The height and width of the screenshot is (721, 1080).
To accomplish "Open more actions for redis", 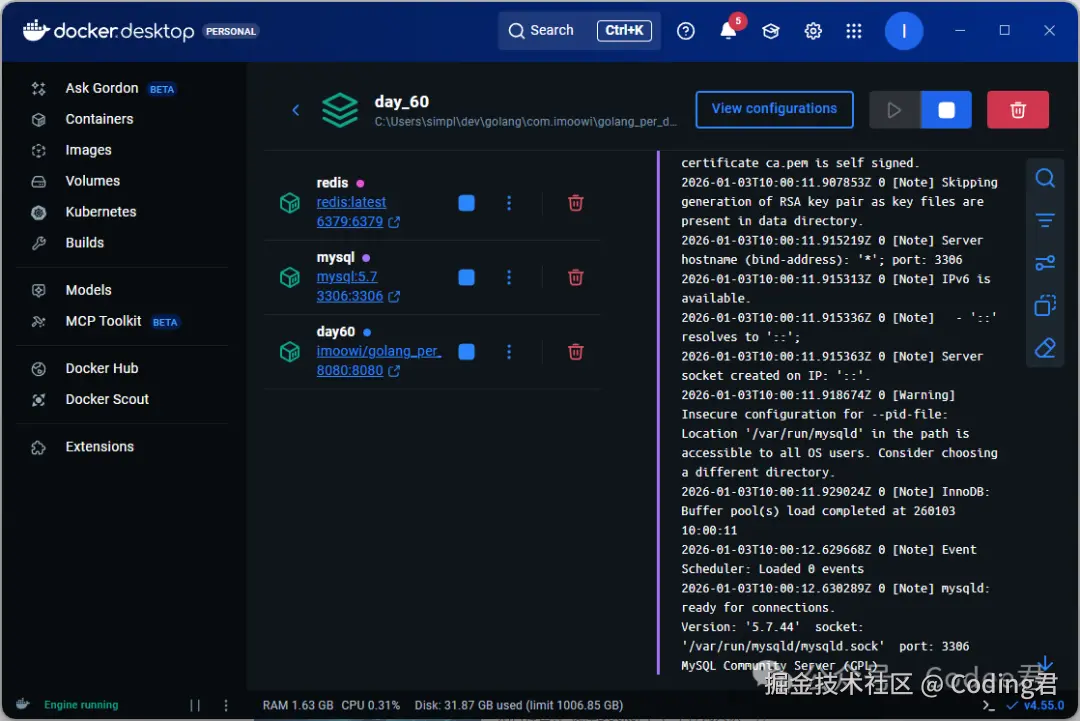I will (x=509, y=203).
